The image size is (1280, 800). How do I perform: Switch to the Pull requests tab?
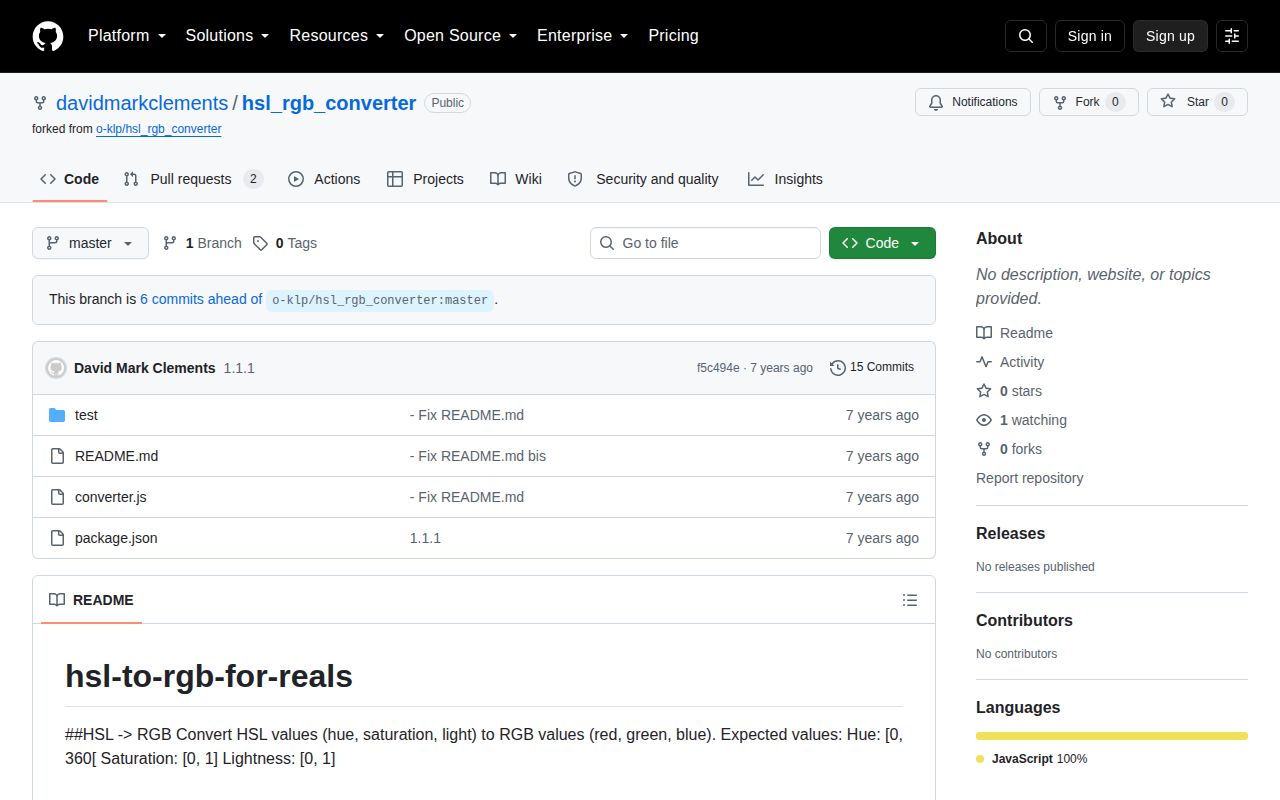tap(193, 179)
